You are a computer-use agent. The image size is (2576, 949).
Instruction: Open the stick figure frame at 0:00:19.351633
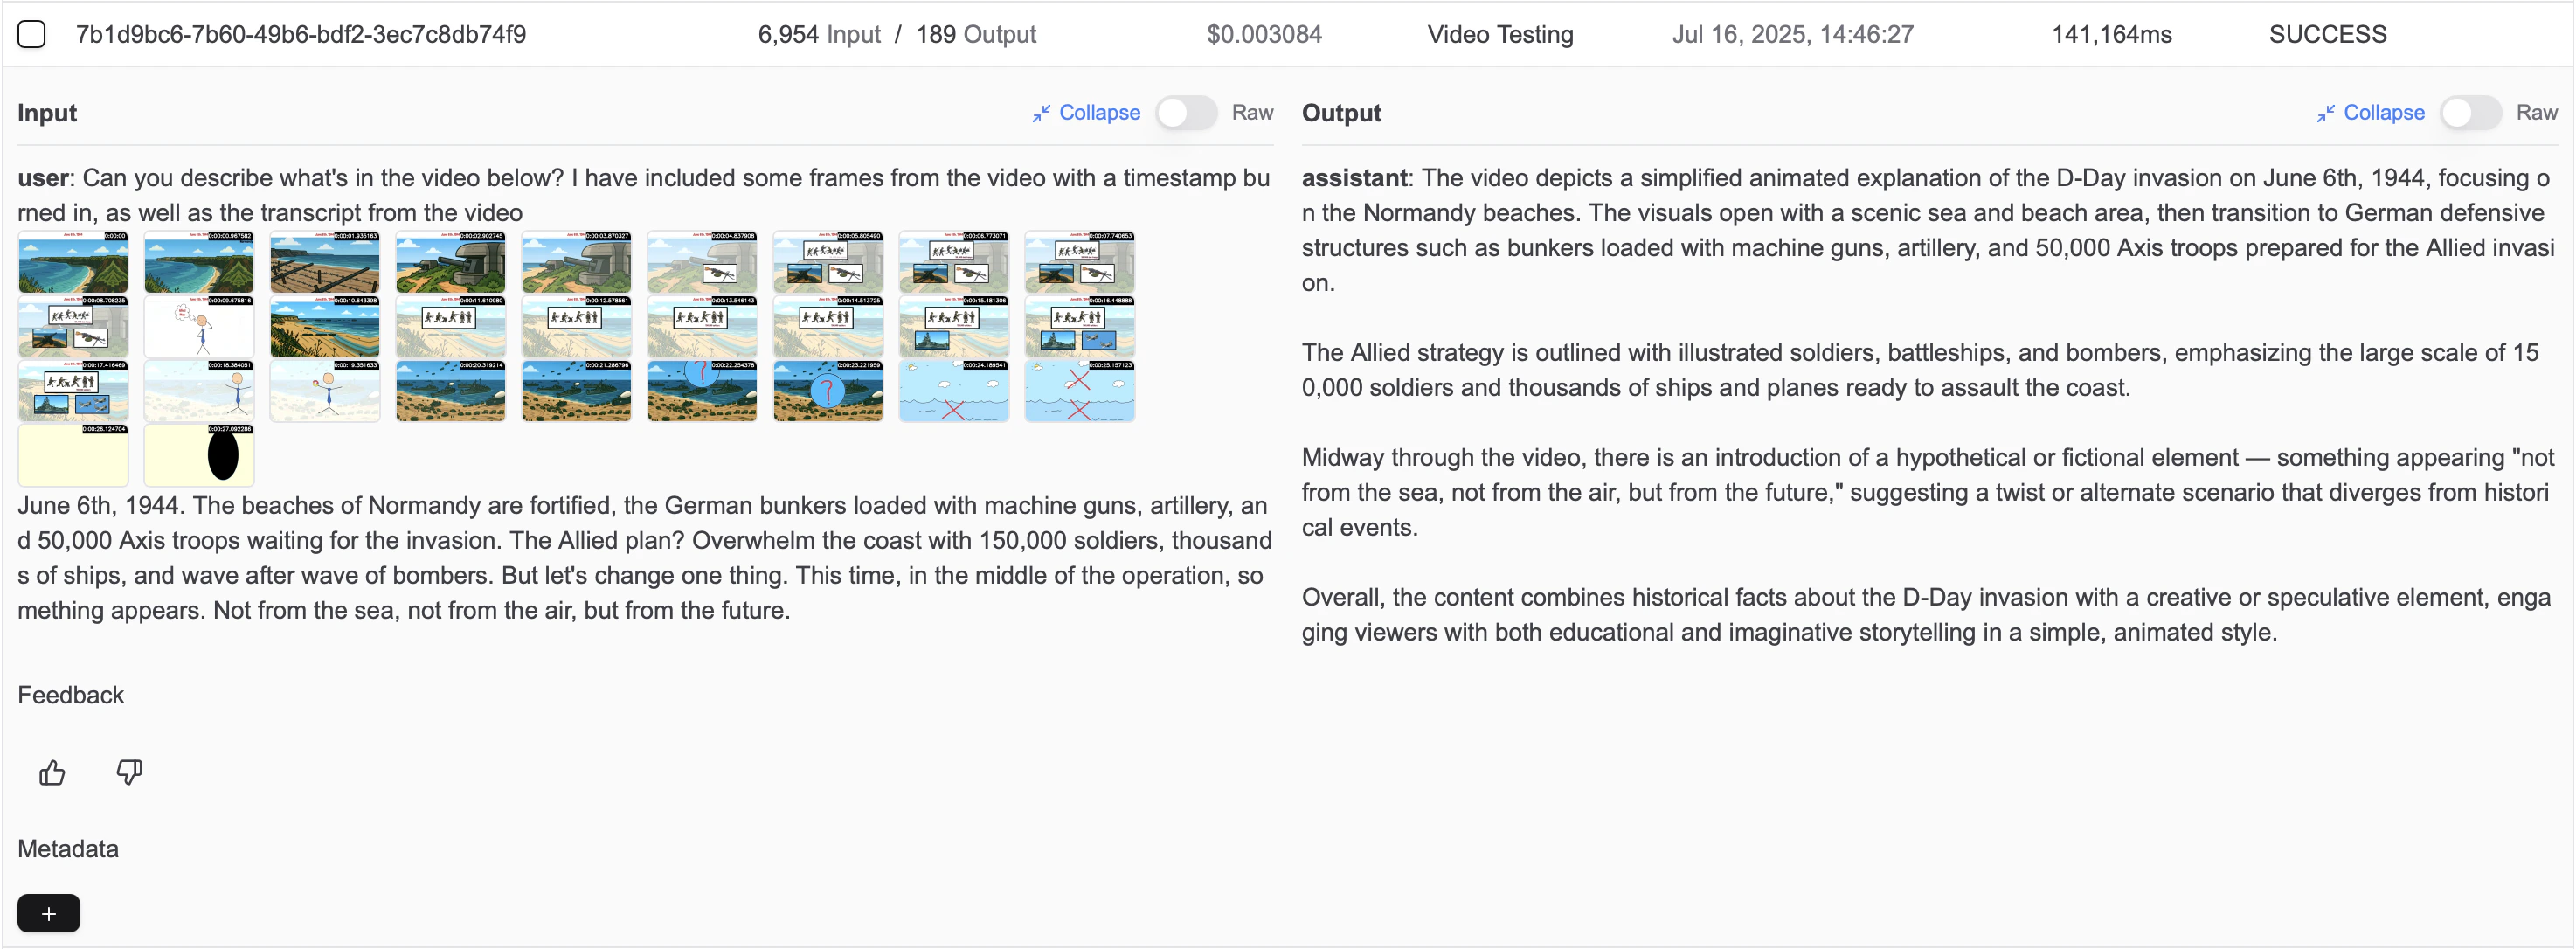(325, 391)
